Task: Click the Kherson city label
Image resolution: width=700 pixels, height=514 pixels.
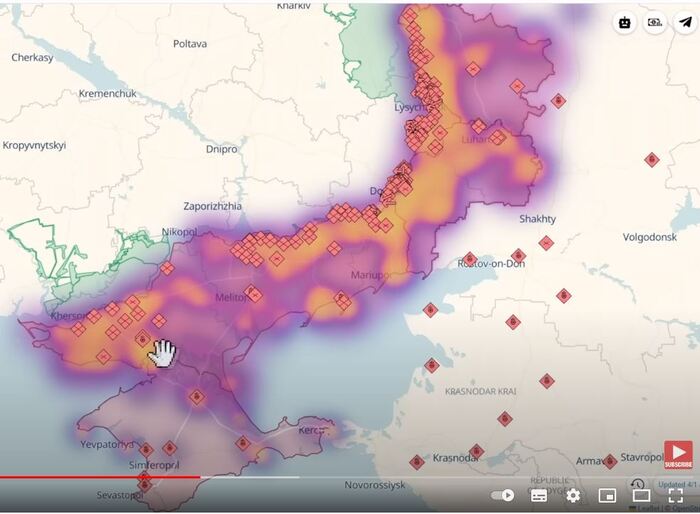Action: (x=66, y=316)
